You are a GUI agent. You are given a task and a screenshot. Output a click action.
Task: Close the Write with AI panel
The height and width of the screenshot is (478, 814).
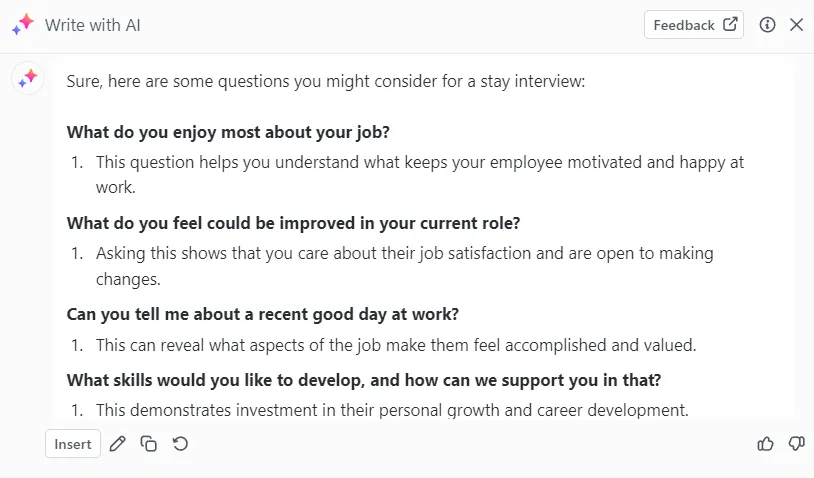coord(796,25)
